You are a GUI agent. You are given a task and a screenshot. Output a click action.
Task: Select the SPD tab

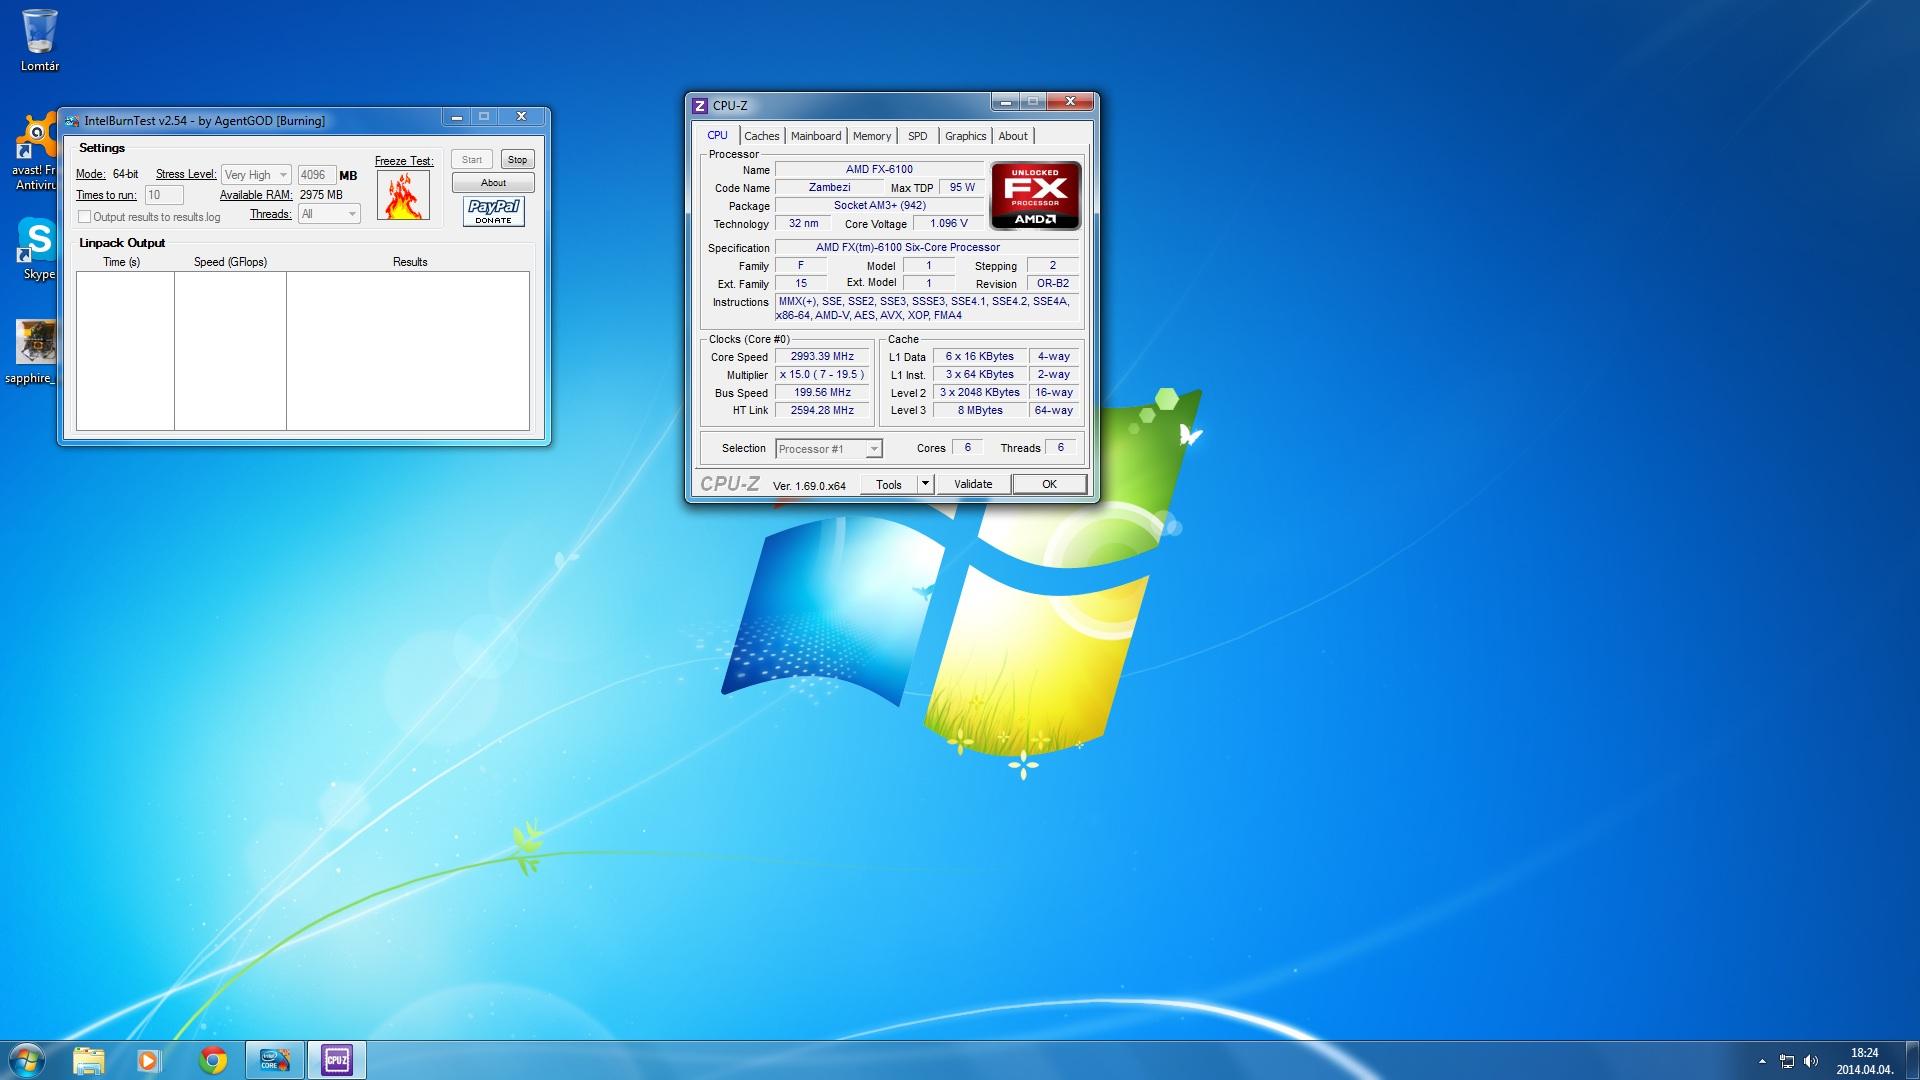pyautogui.click(x=917, y=136)
